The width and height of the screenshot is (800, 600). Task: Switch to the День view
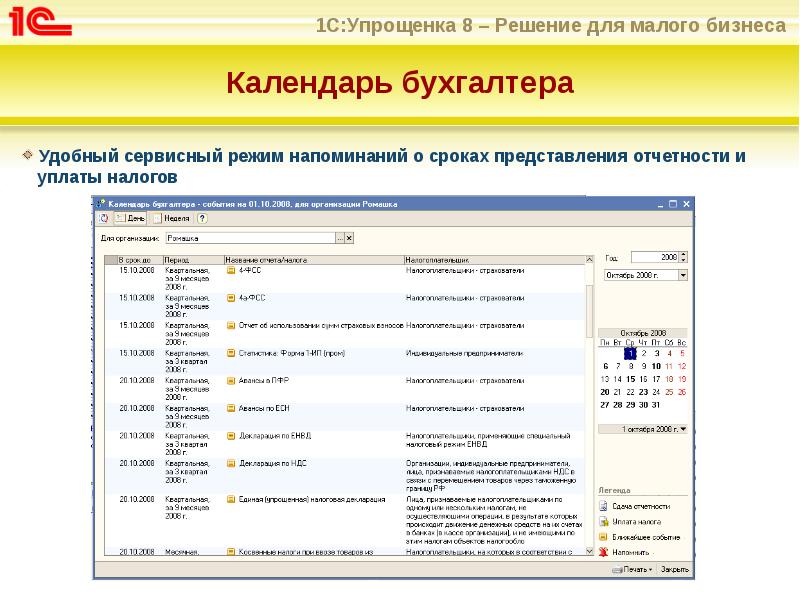tap(130, 218)
